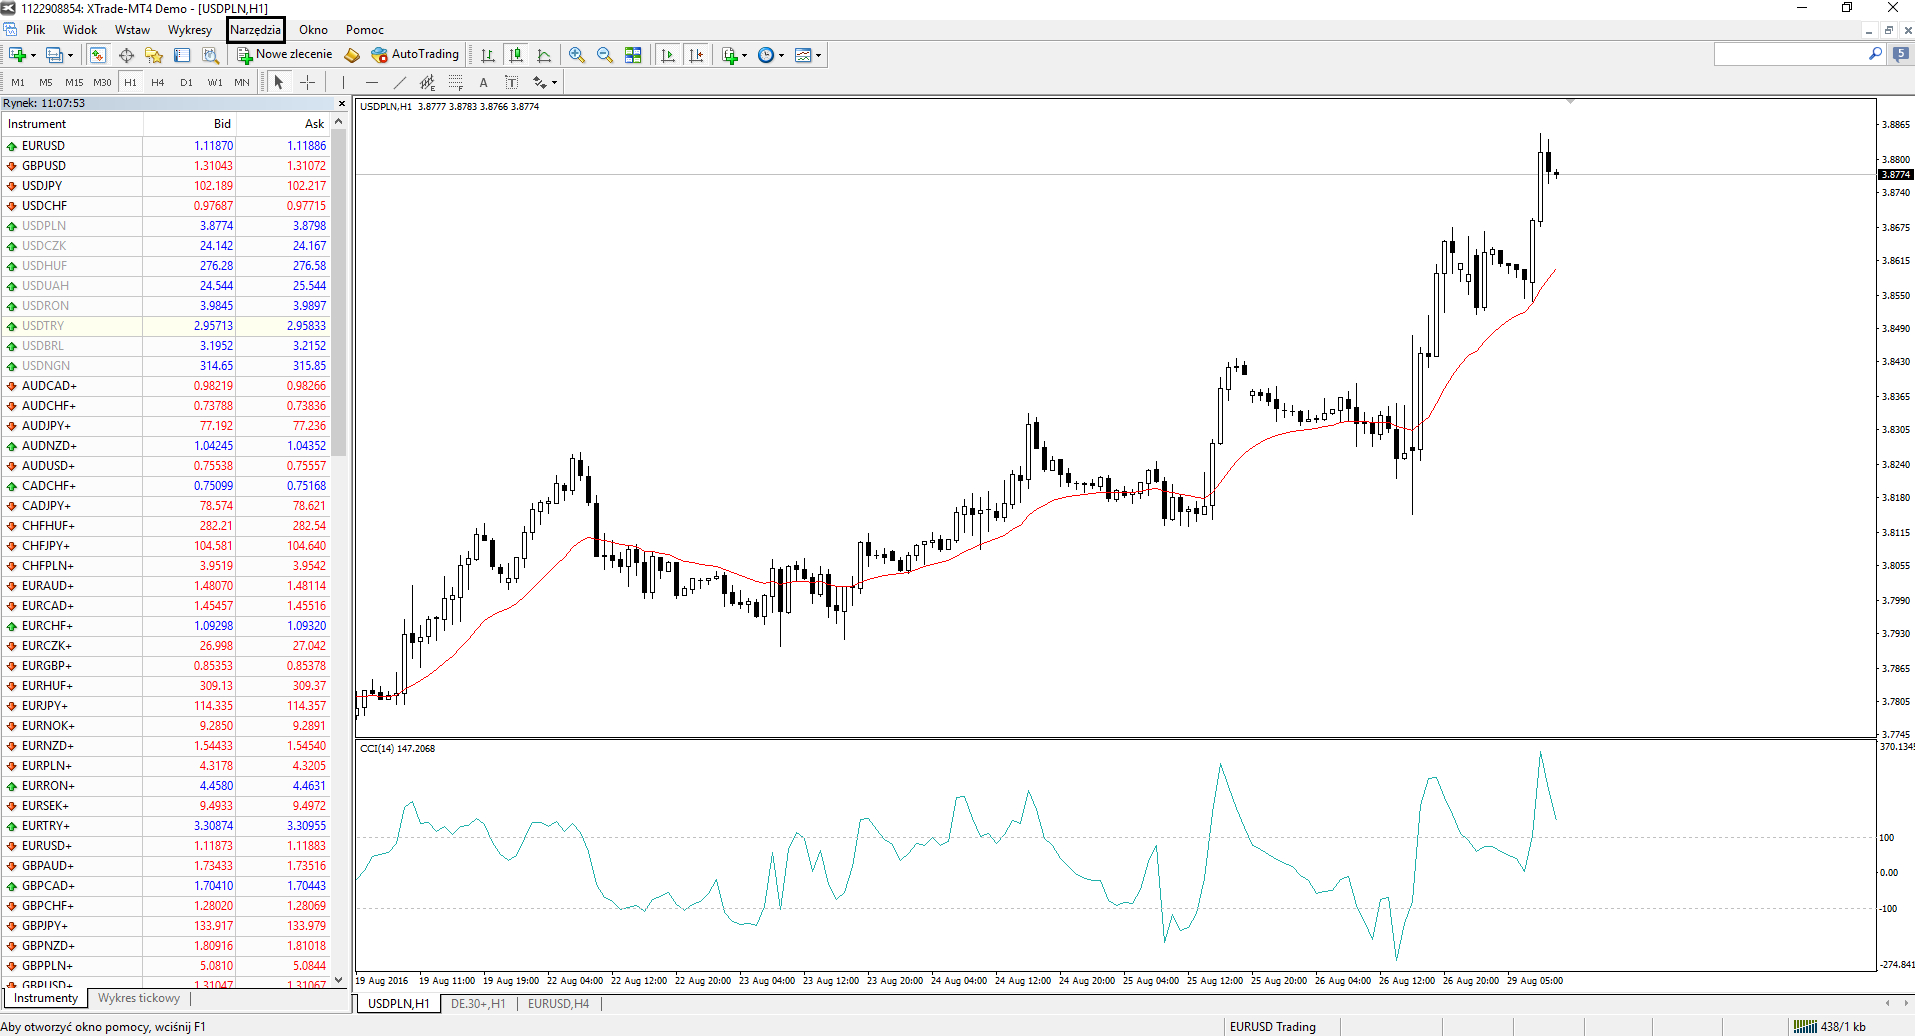Viewport: 1915px width, 1036px height.
Task: Open the chat/community icon at top right
Action: click(1901, 54)
